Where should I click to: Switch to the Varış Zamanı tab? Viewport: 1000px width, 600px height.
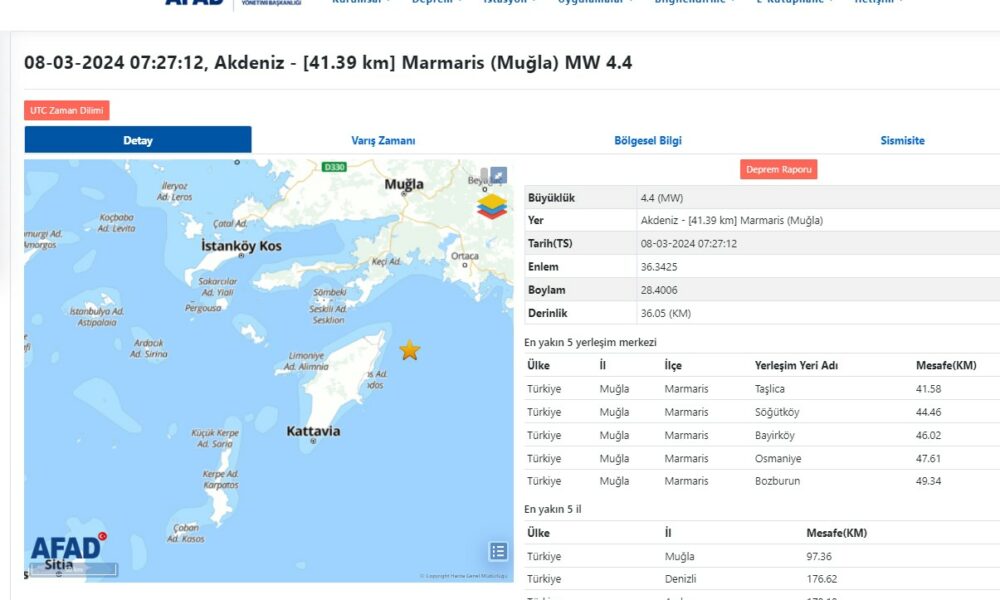383,141
